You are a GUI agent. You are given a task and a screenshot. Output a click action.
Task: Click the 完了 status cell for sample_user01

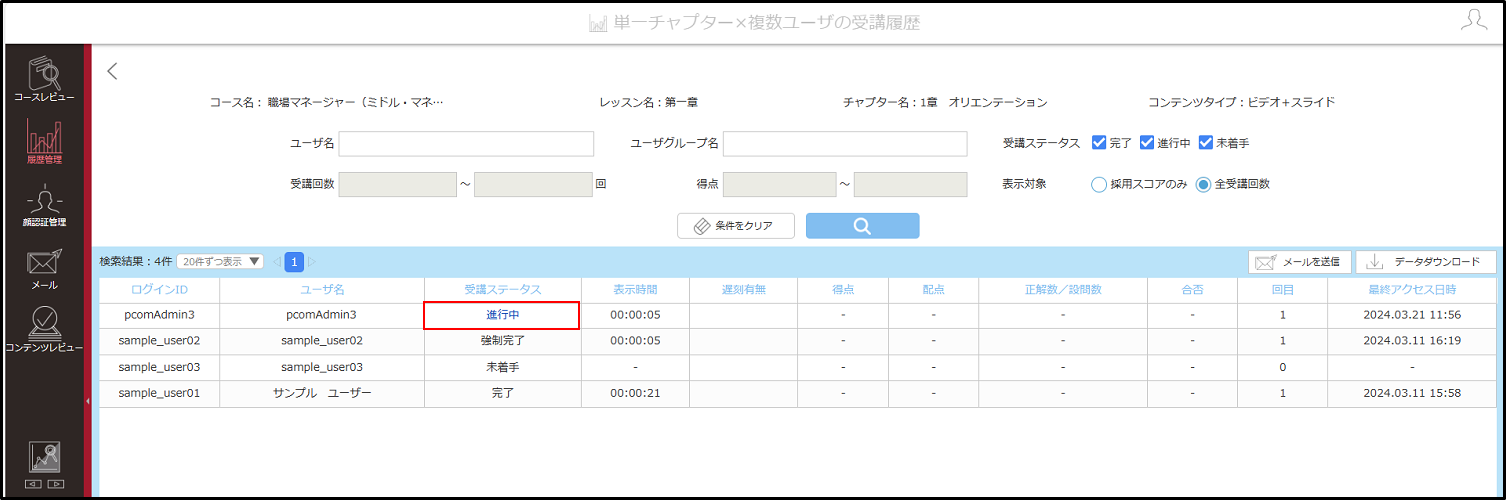click(x=503, y=393)
